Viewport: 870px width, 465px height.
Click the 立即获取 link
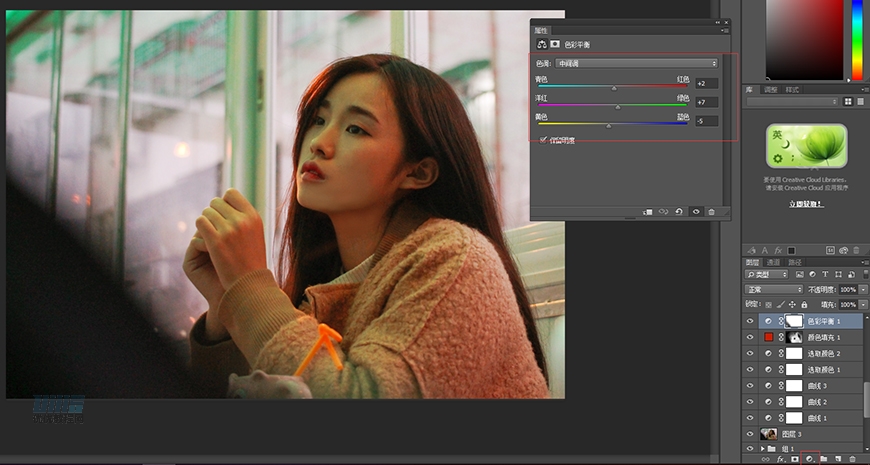[x=806, y=203]
